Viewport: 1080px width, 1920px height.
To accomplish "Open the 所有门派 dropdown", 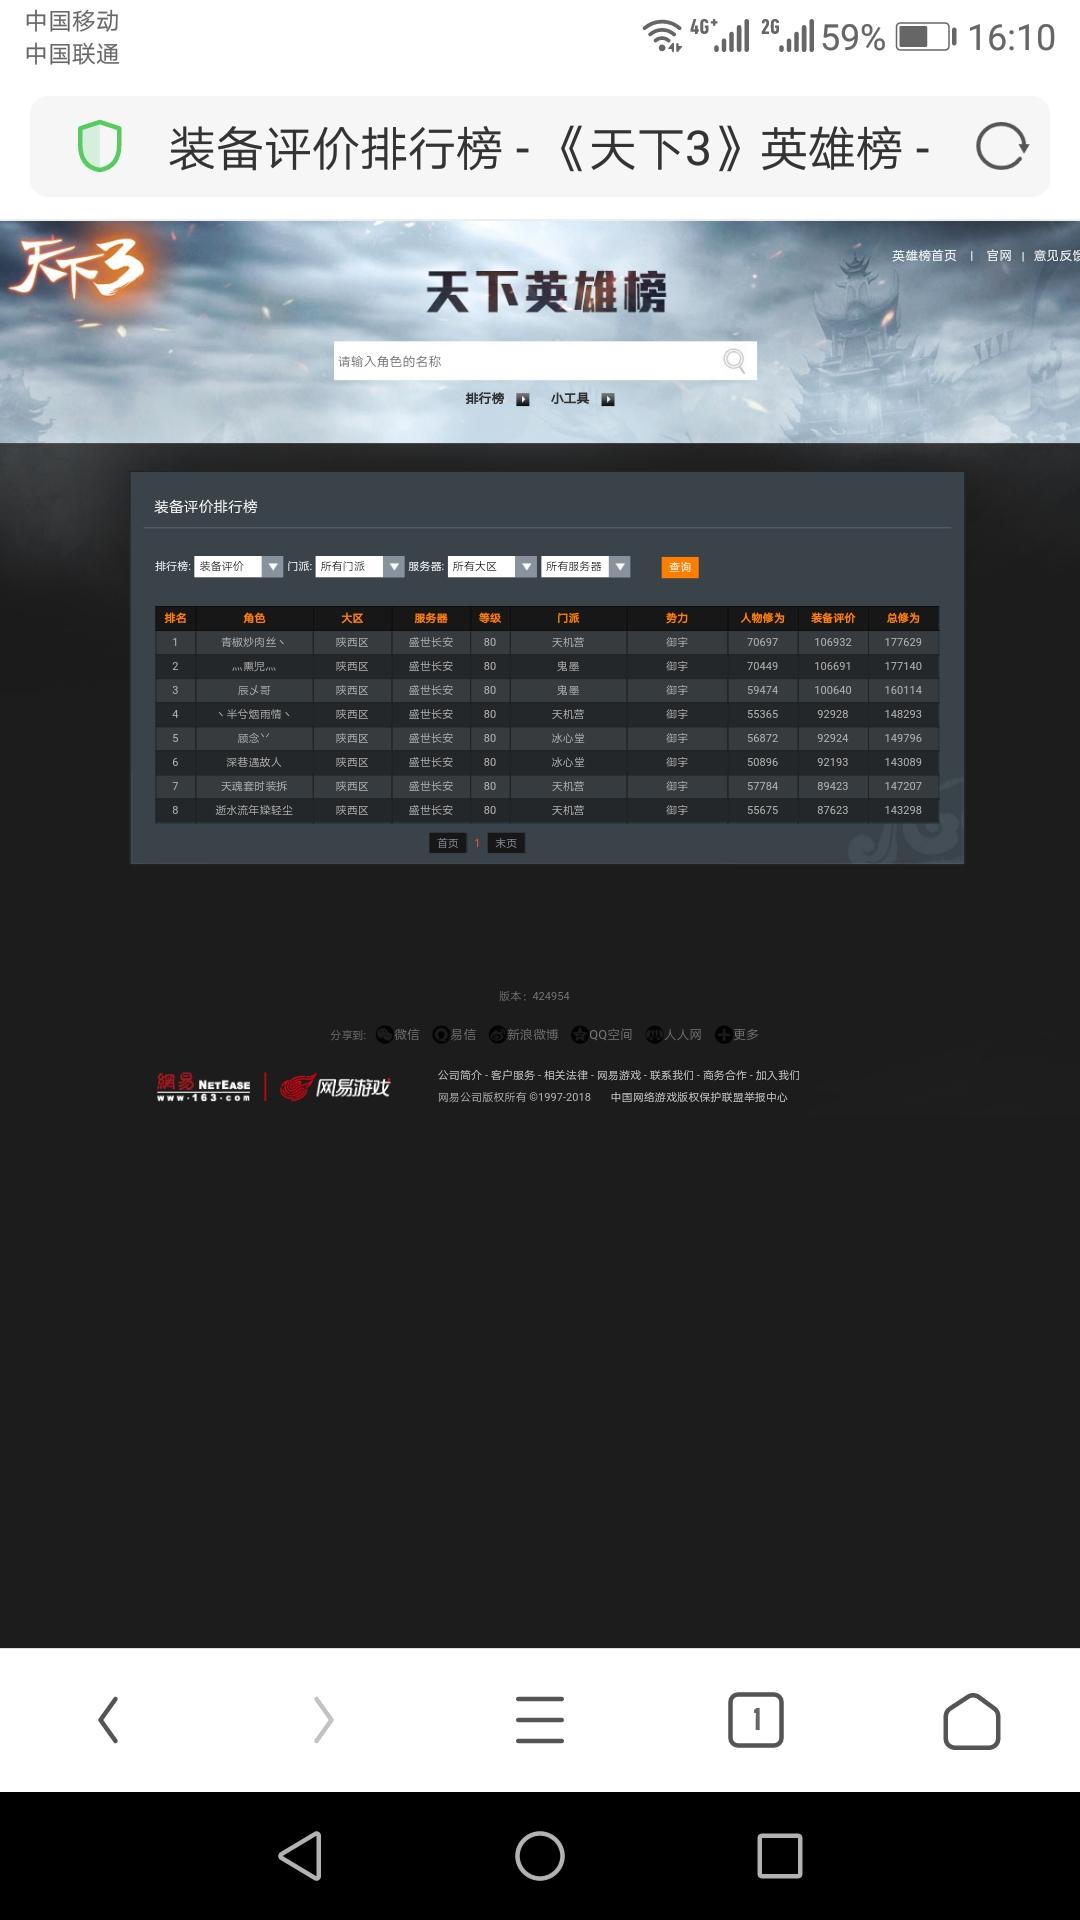I will (360, 566).
